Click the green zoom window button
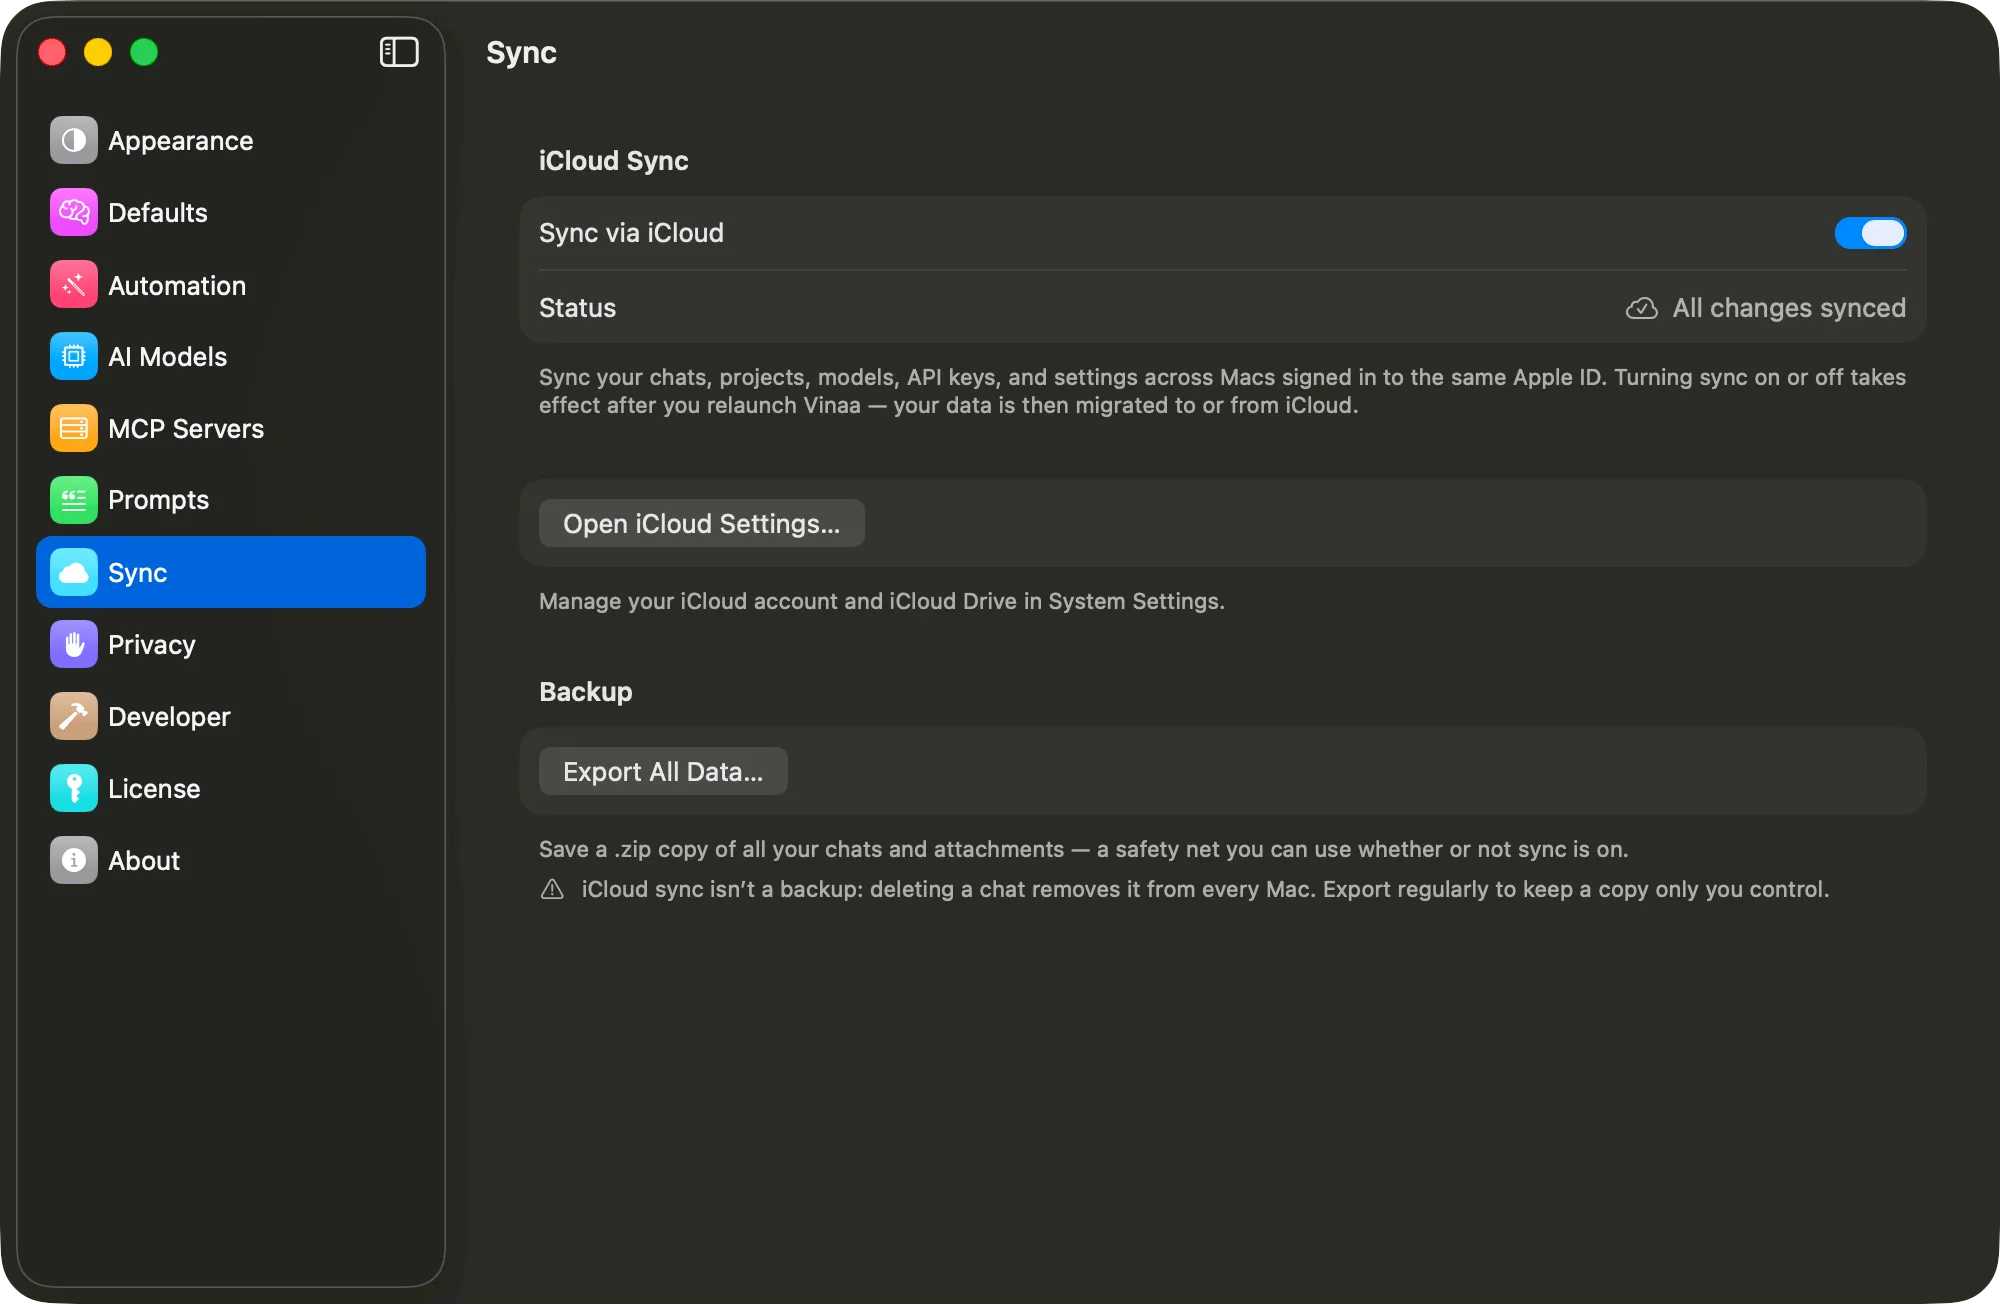Screen dimensions: 2000x1304 click(x=144, y=52)
